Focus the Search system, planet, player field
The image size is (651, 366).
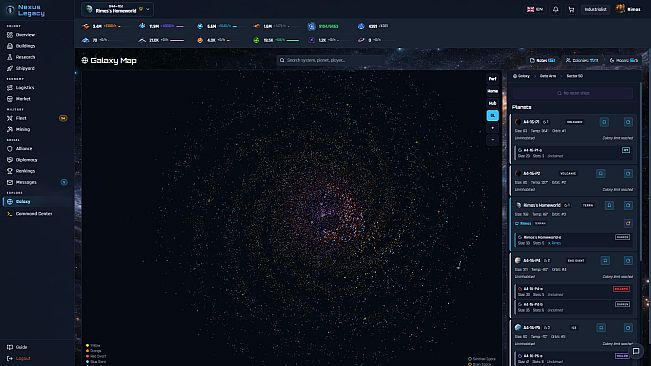pos(330,61)
